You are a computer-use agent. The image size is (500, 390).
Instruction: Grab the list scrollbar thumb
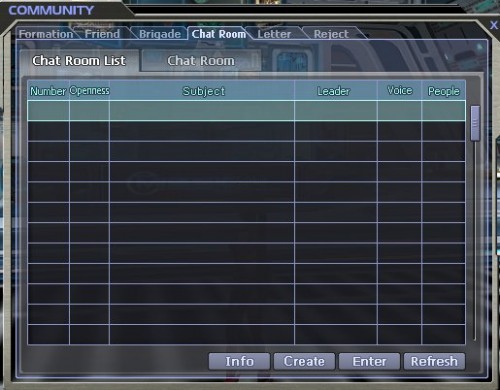point(475,123)
